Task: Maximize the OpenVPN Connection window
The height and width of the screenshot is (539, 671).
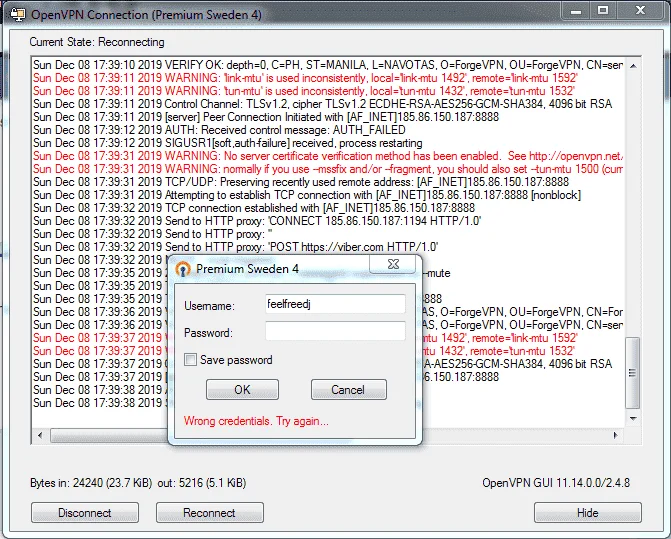Action: [603, 11]
